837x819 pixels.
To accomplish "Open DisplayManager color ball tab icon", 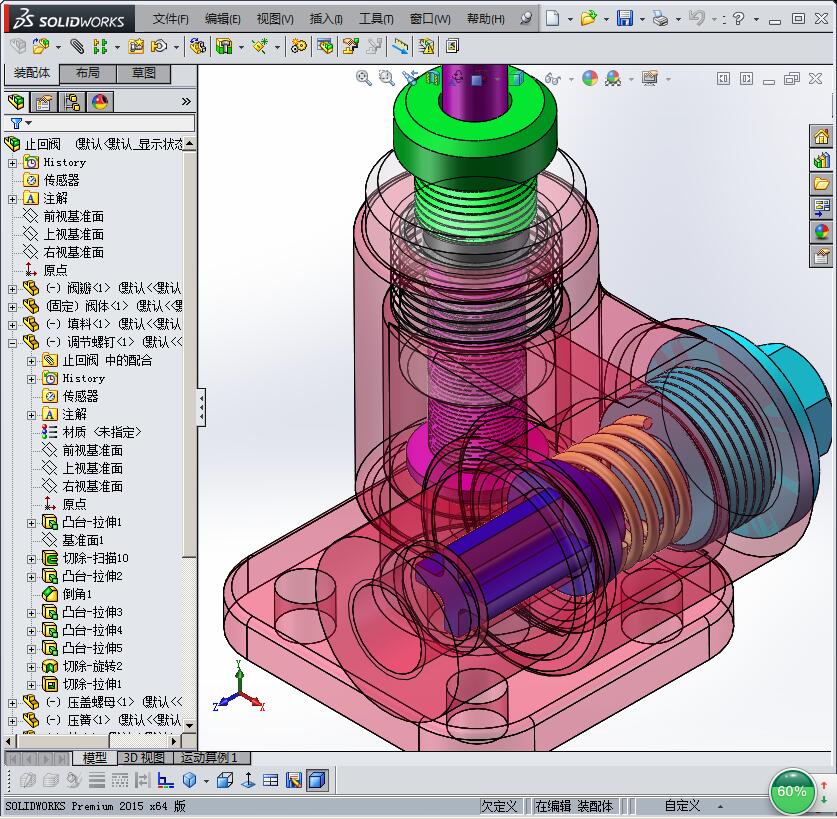I will [99, 101].
